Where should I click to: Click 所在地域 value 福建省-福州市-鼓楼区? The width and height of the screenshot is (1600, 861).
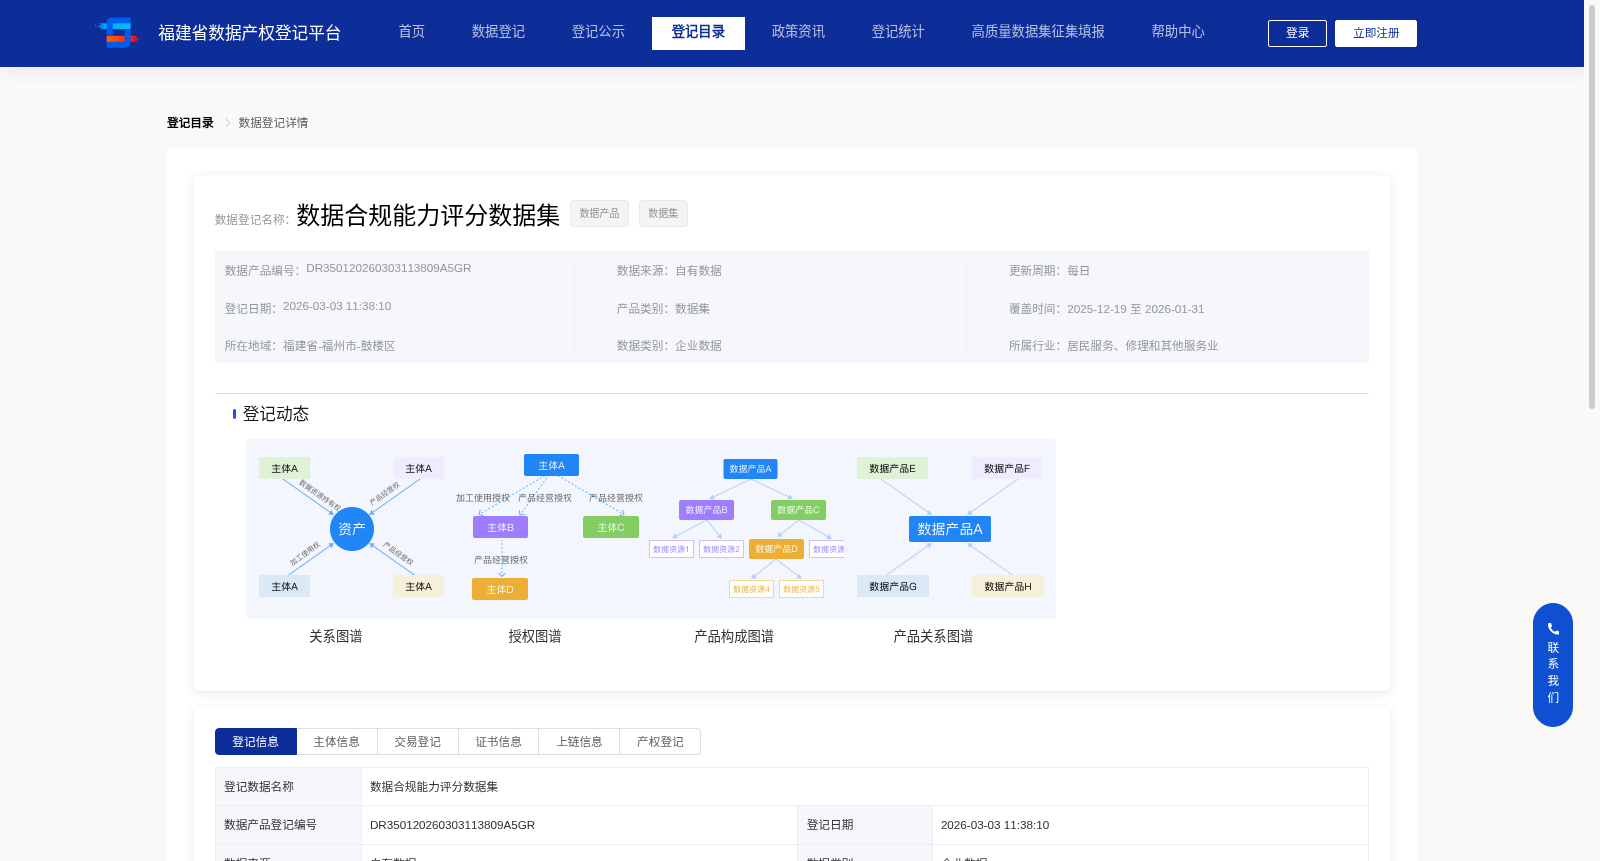339,346
